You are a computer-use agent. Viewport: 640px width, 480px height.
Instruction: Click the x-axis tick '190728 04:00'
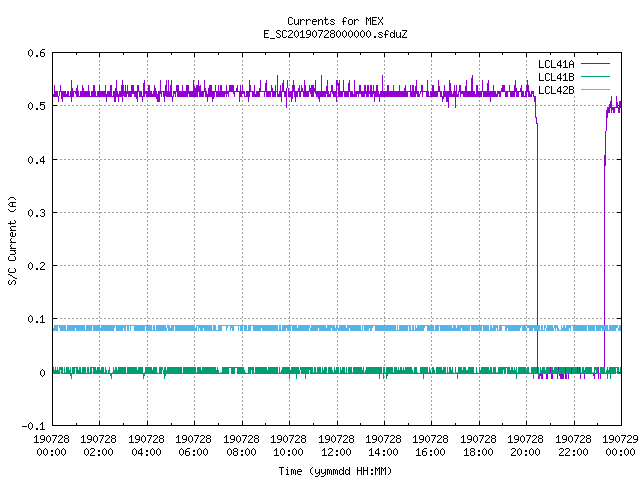pos(146,446)
